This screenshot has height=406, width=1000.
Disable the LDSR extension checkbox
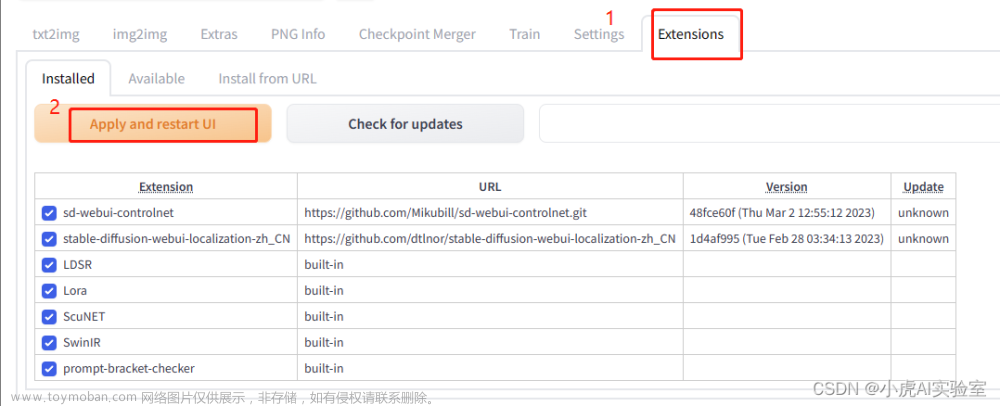[49, 265]
